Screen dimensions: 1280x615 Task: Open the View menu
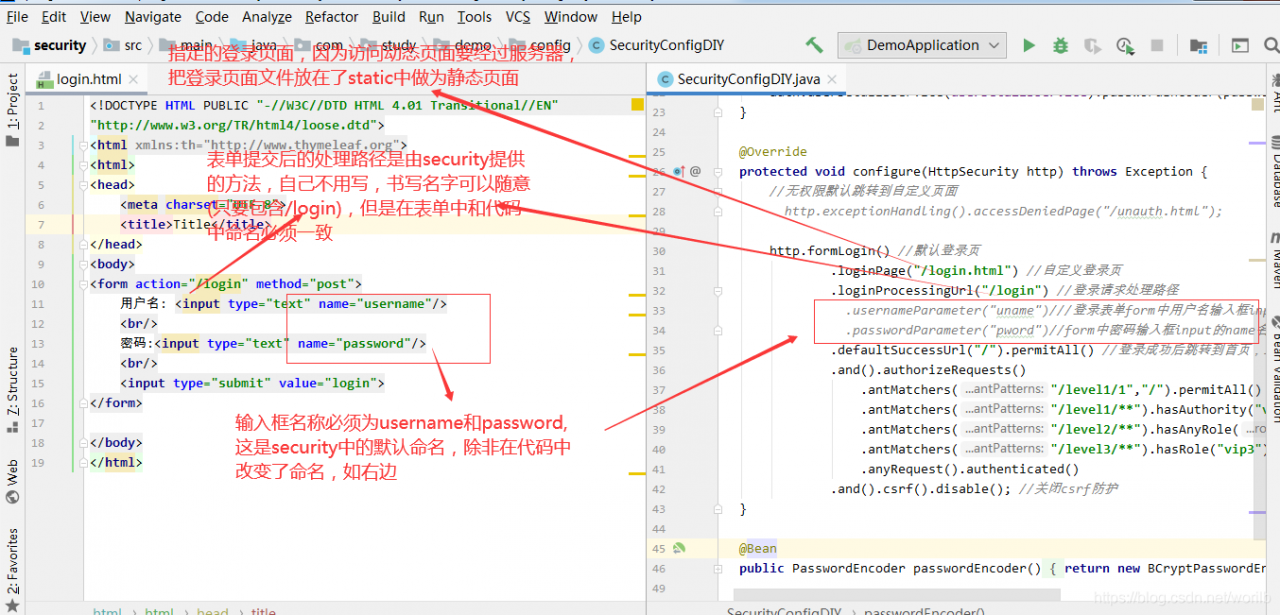(95, 16)
